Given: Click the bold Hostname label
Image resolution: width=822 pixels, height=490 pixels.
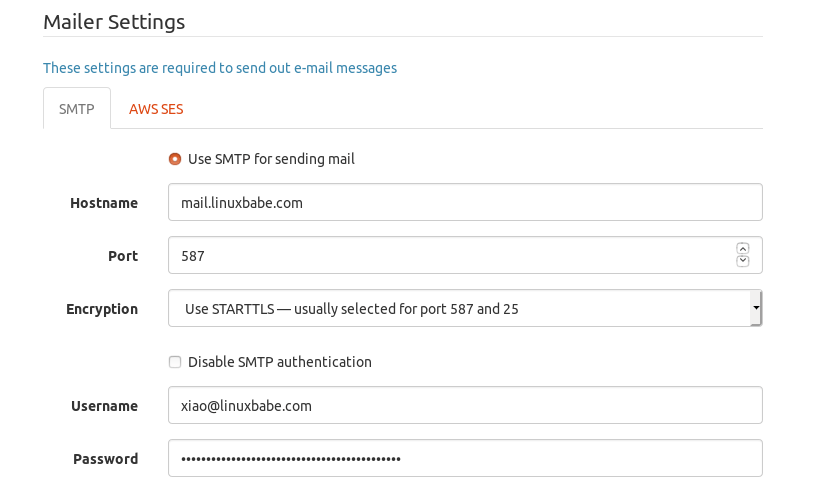Looking at the screenshot, I should pos(104,203).
